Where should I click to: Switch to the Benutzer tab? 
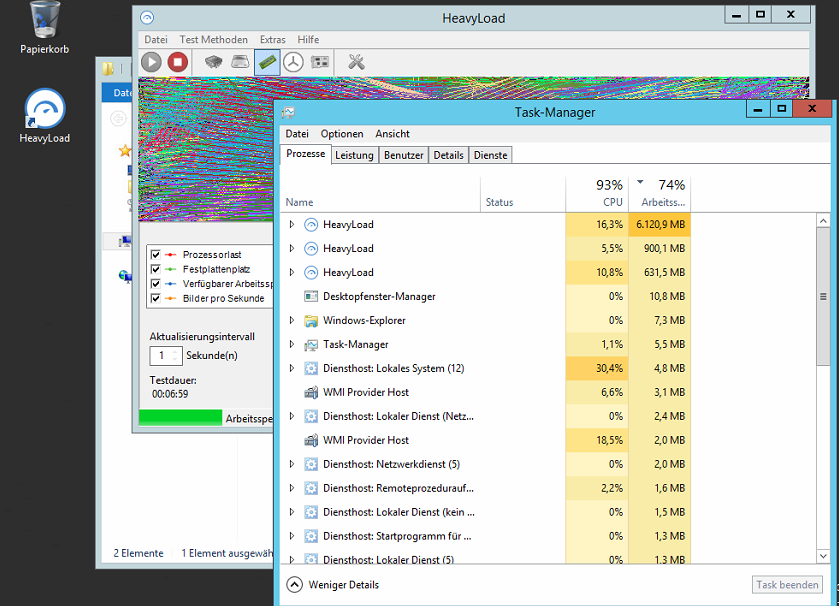point(403,155)
